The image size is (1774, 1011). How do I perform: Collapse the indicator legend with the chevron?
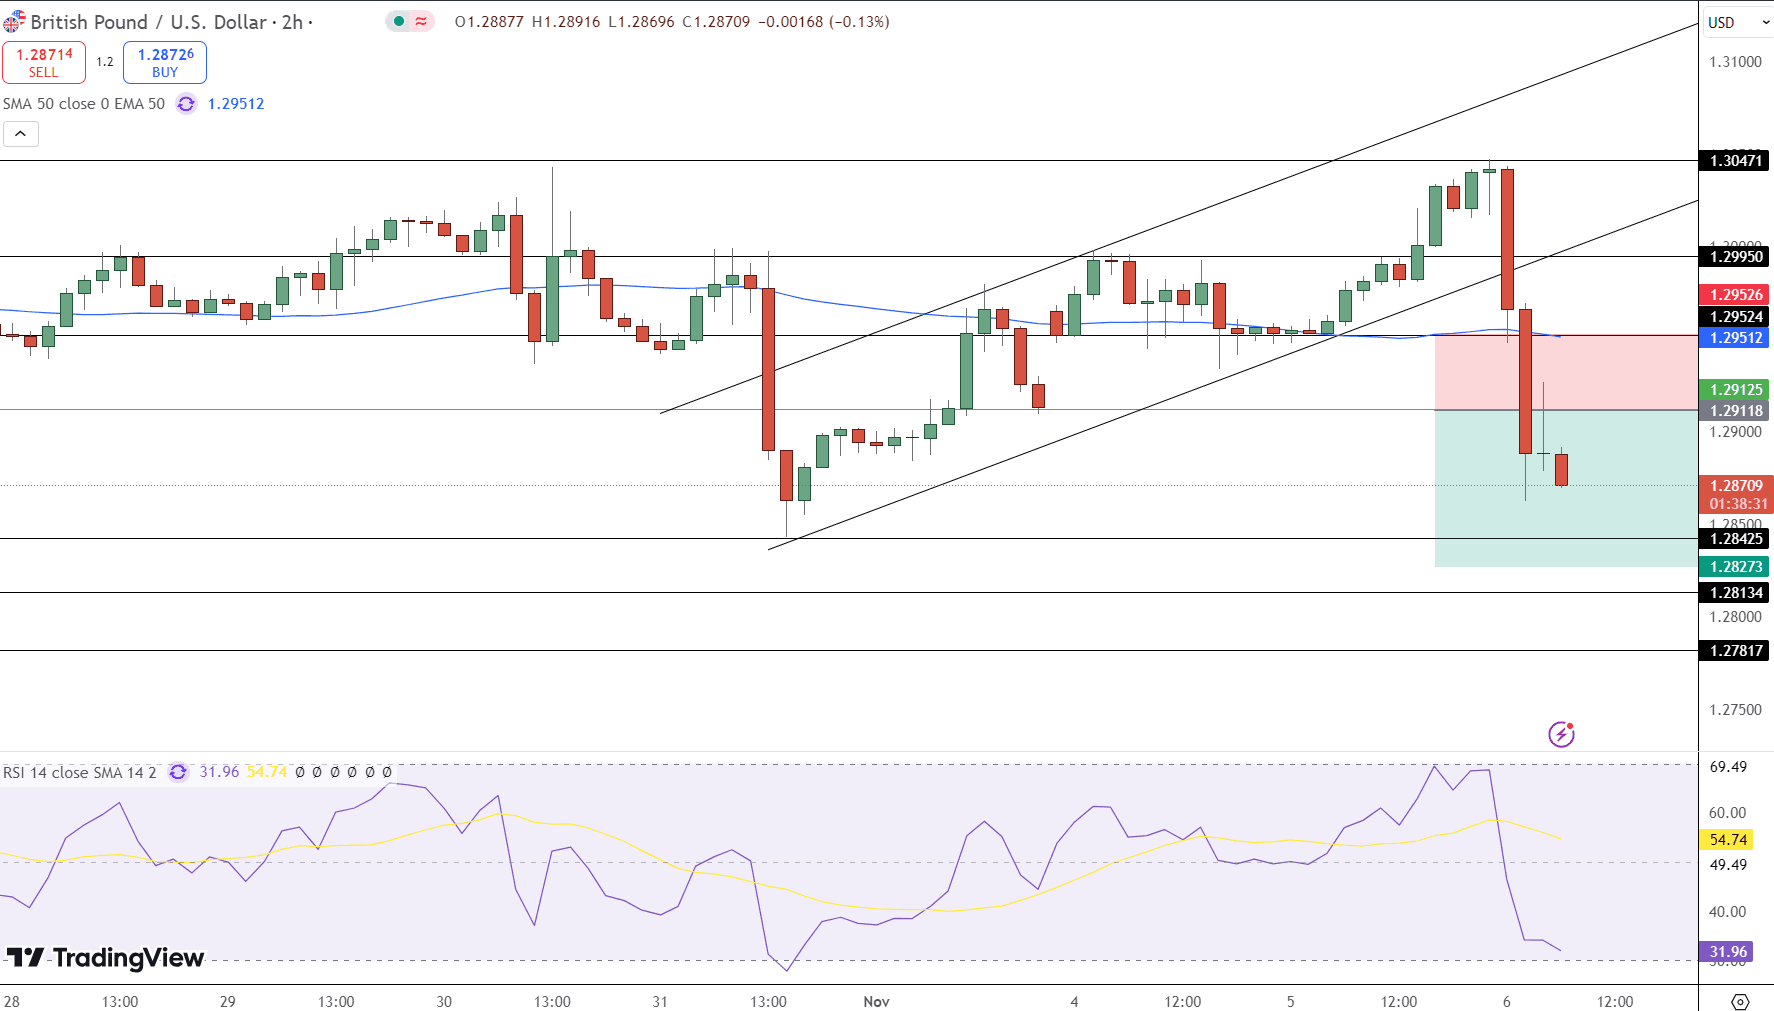21,134
